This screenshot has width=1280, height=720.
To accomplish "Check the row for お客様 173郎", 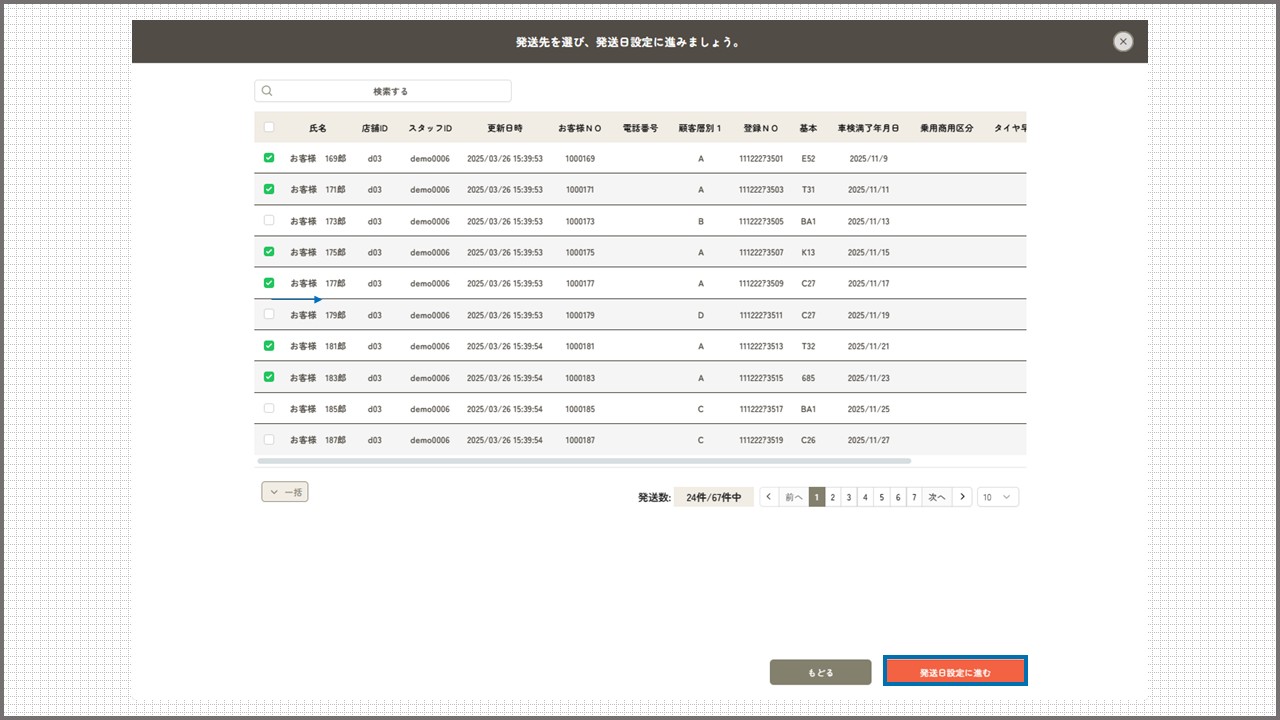I will pos(269,220).
